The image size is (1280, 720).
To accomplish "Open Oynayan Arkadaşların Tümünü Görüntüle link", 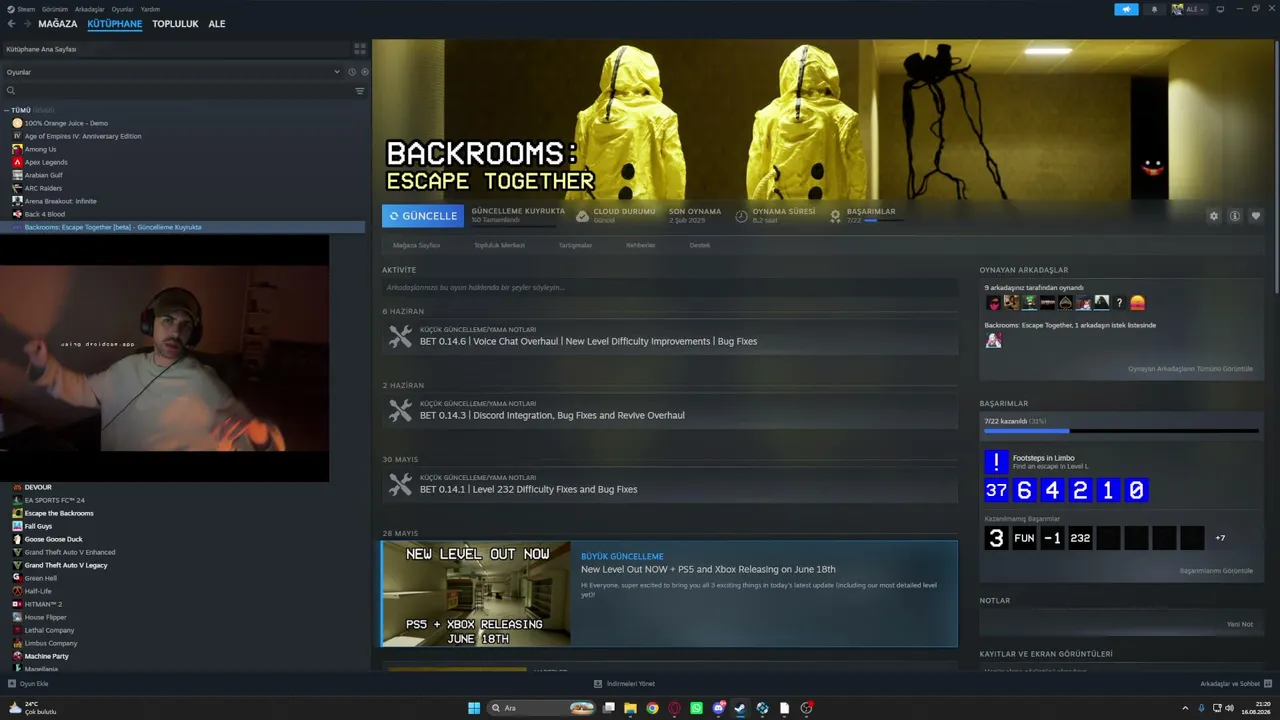I will [x=1190, y=369].
